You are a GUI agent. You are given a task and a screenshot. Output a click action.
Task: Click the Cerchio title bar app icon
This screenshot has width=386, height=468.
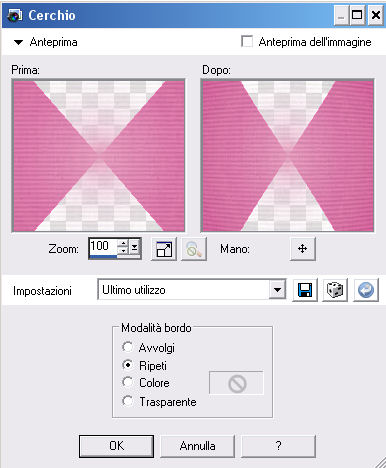tap(15, 15)
